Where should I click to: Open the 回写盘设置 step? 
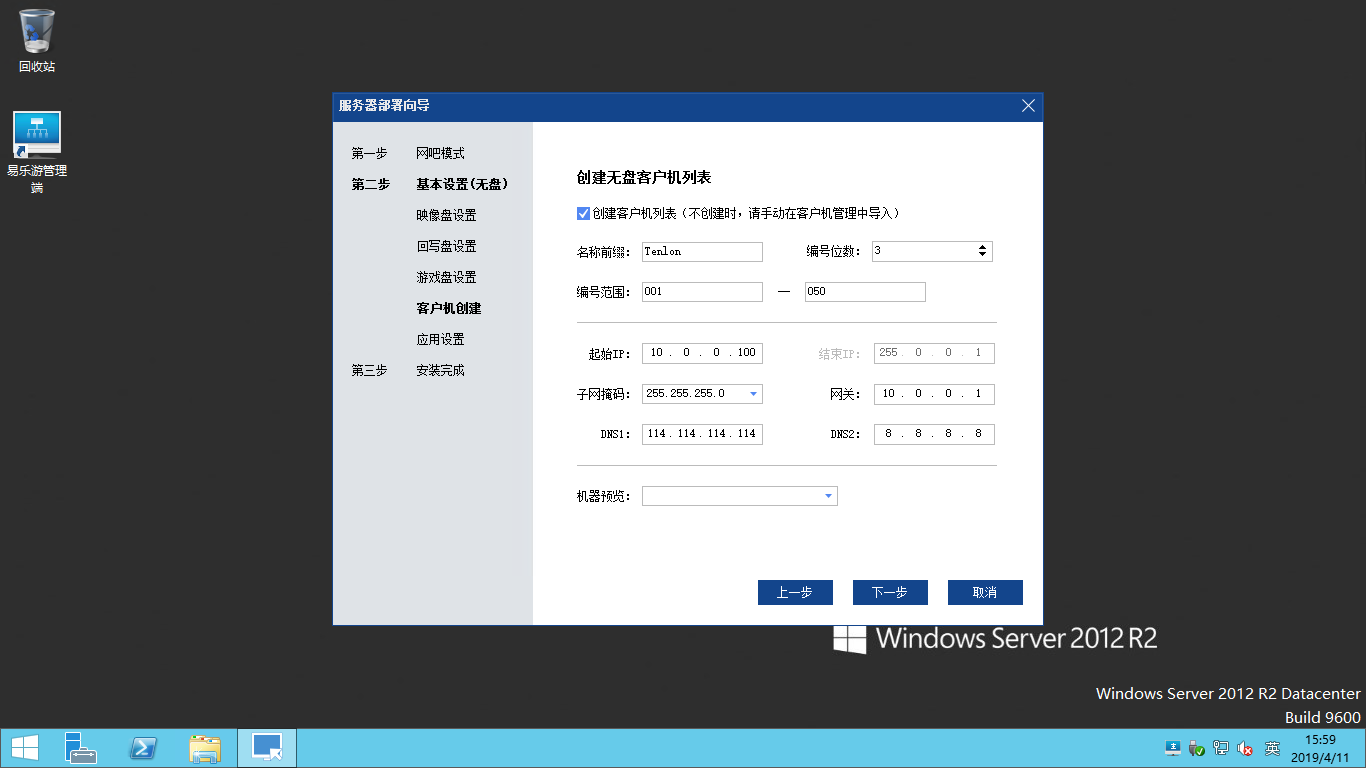(446, 247)
